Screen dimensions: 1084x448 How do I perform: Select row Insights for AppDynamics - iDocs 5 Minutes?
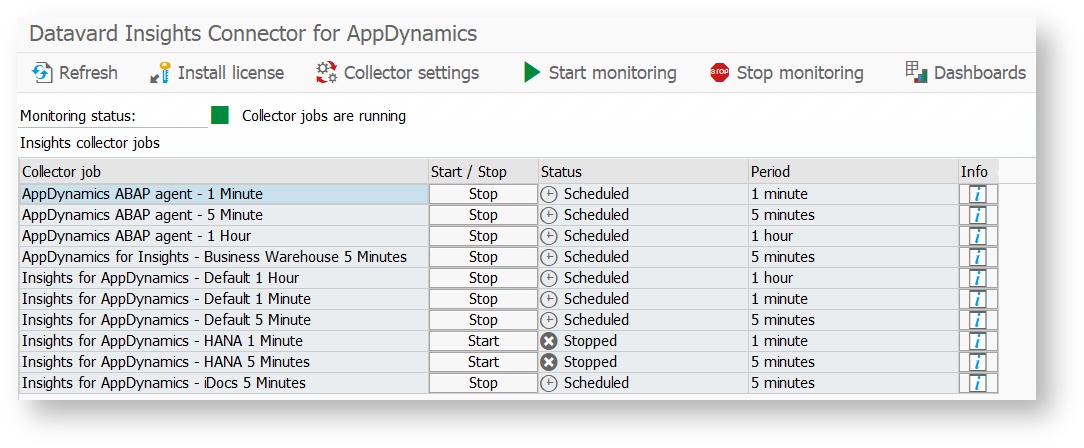pos(223,383)
